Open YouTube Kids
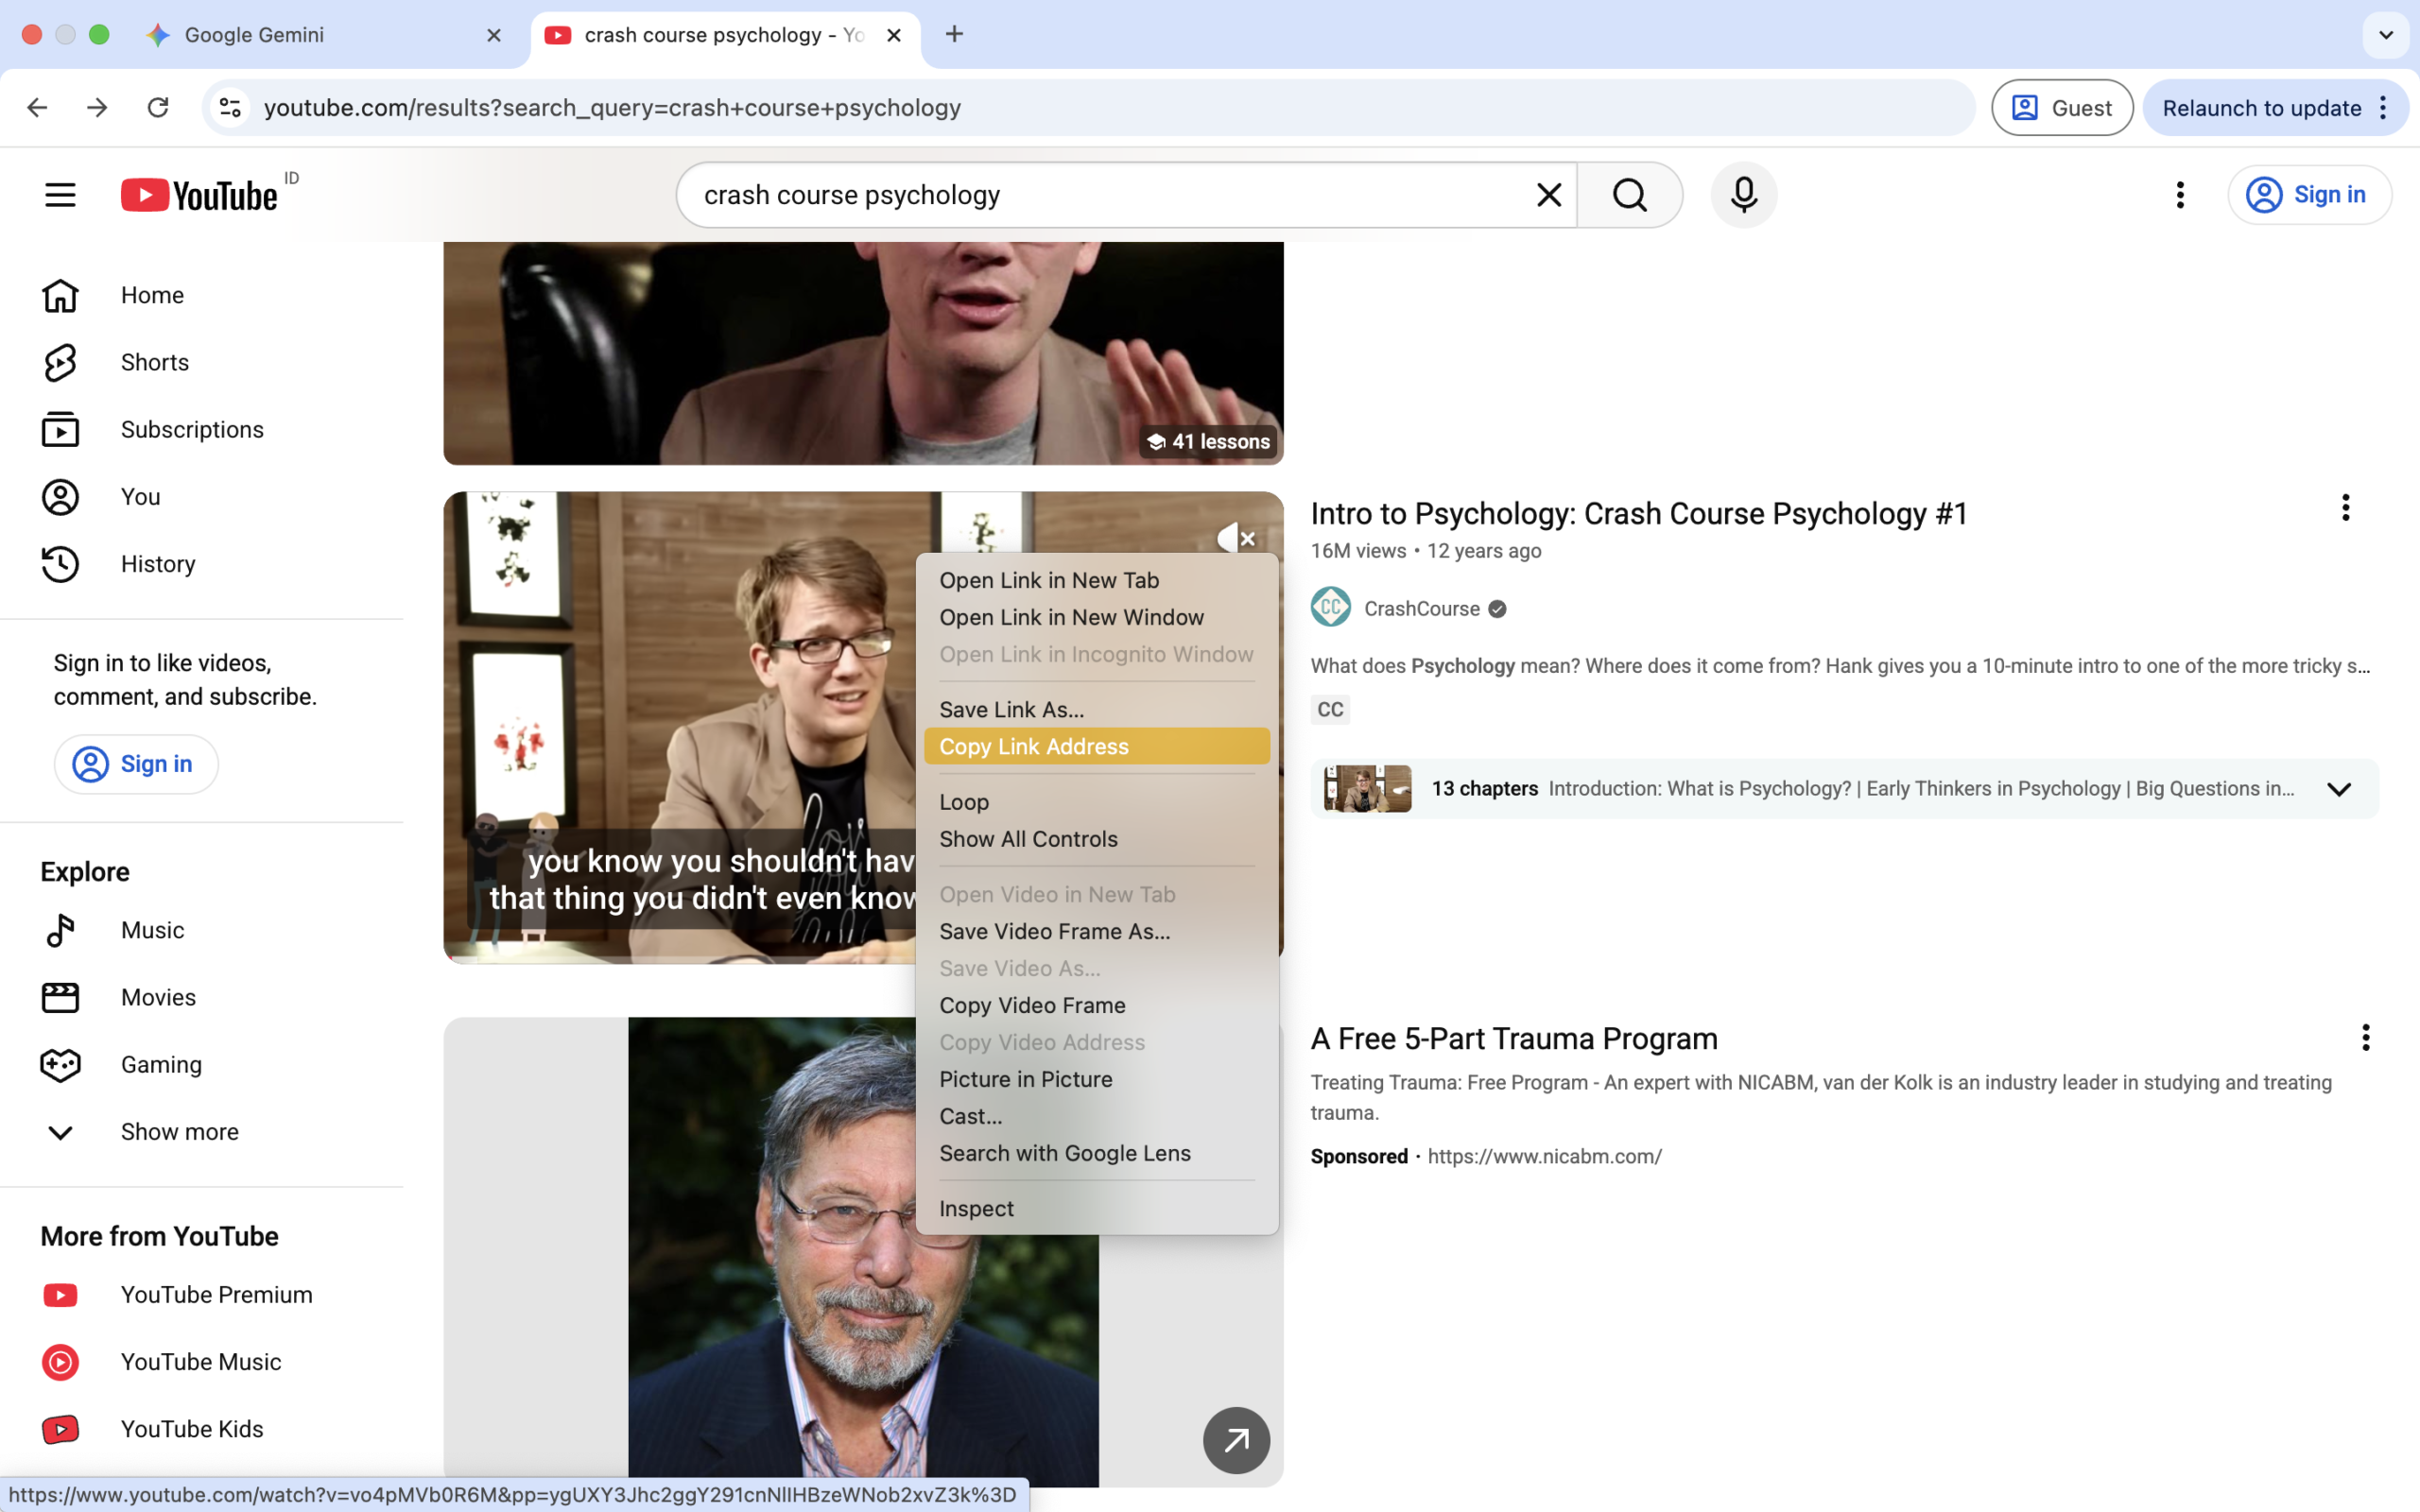The image size is (2420, 1512). pyautogui.click(x=192, y=1428)
